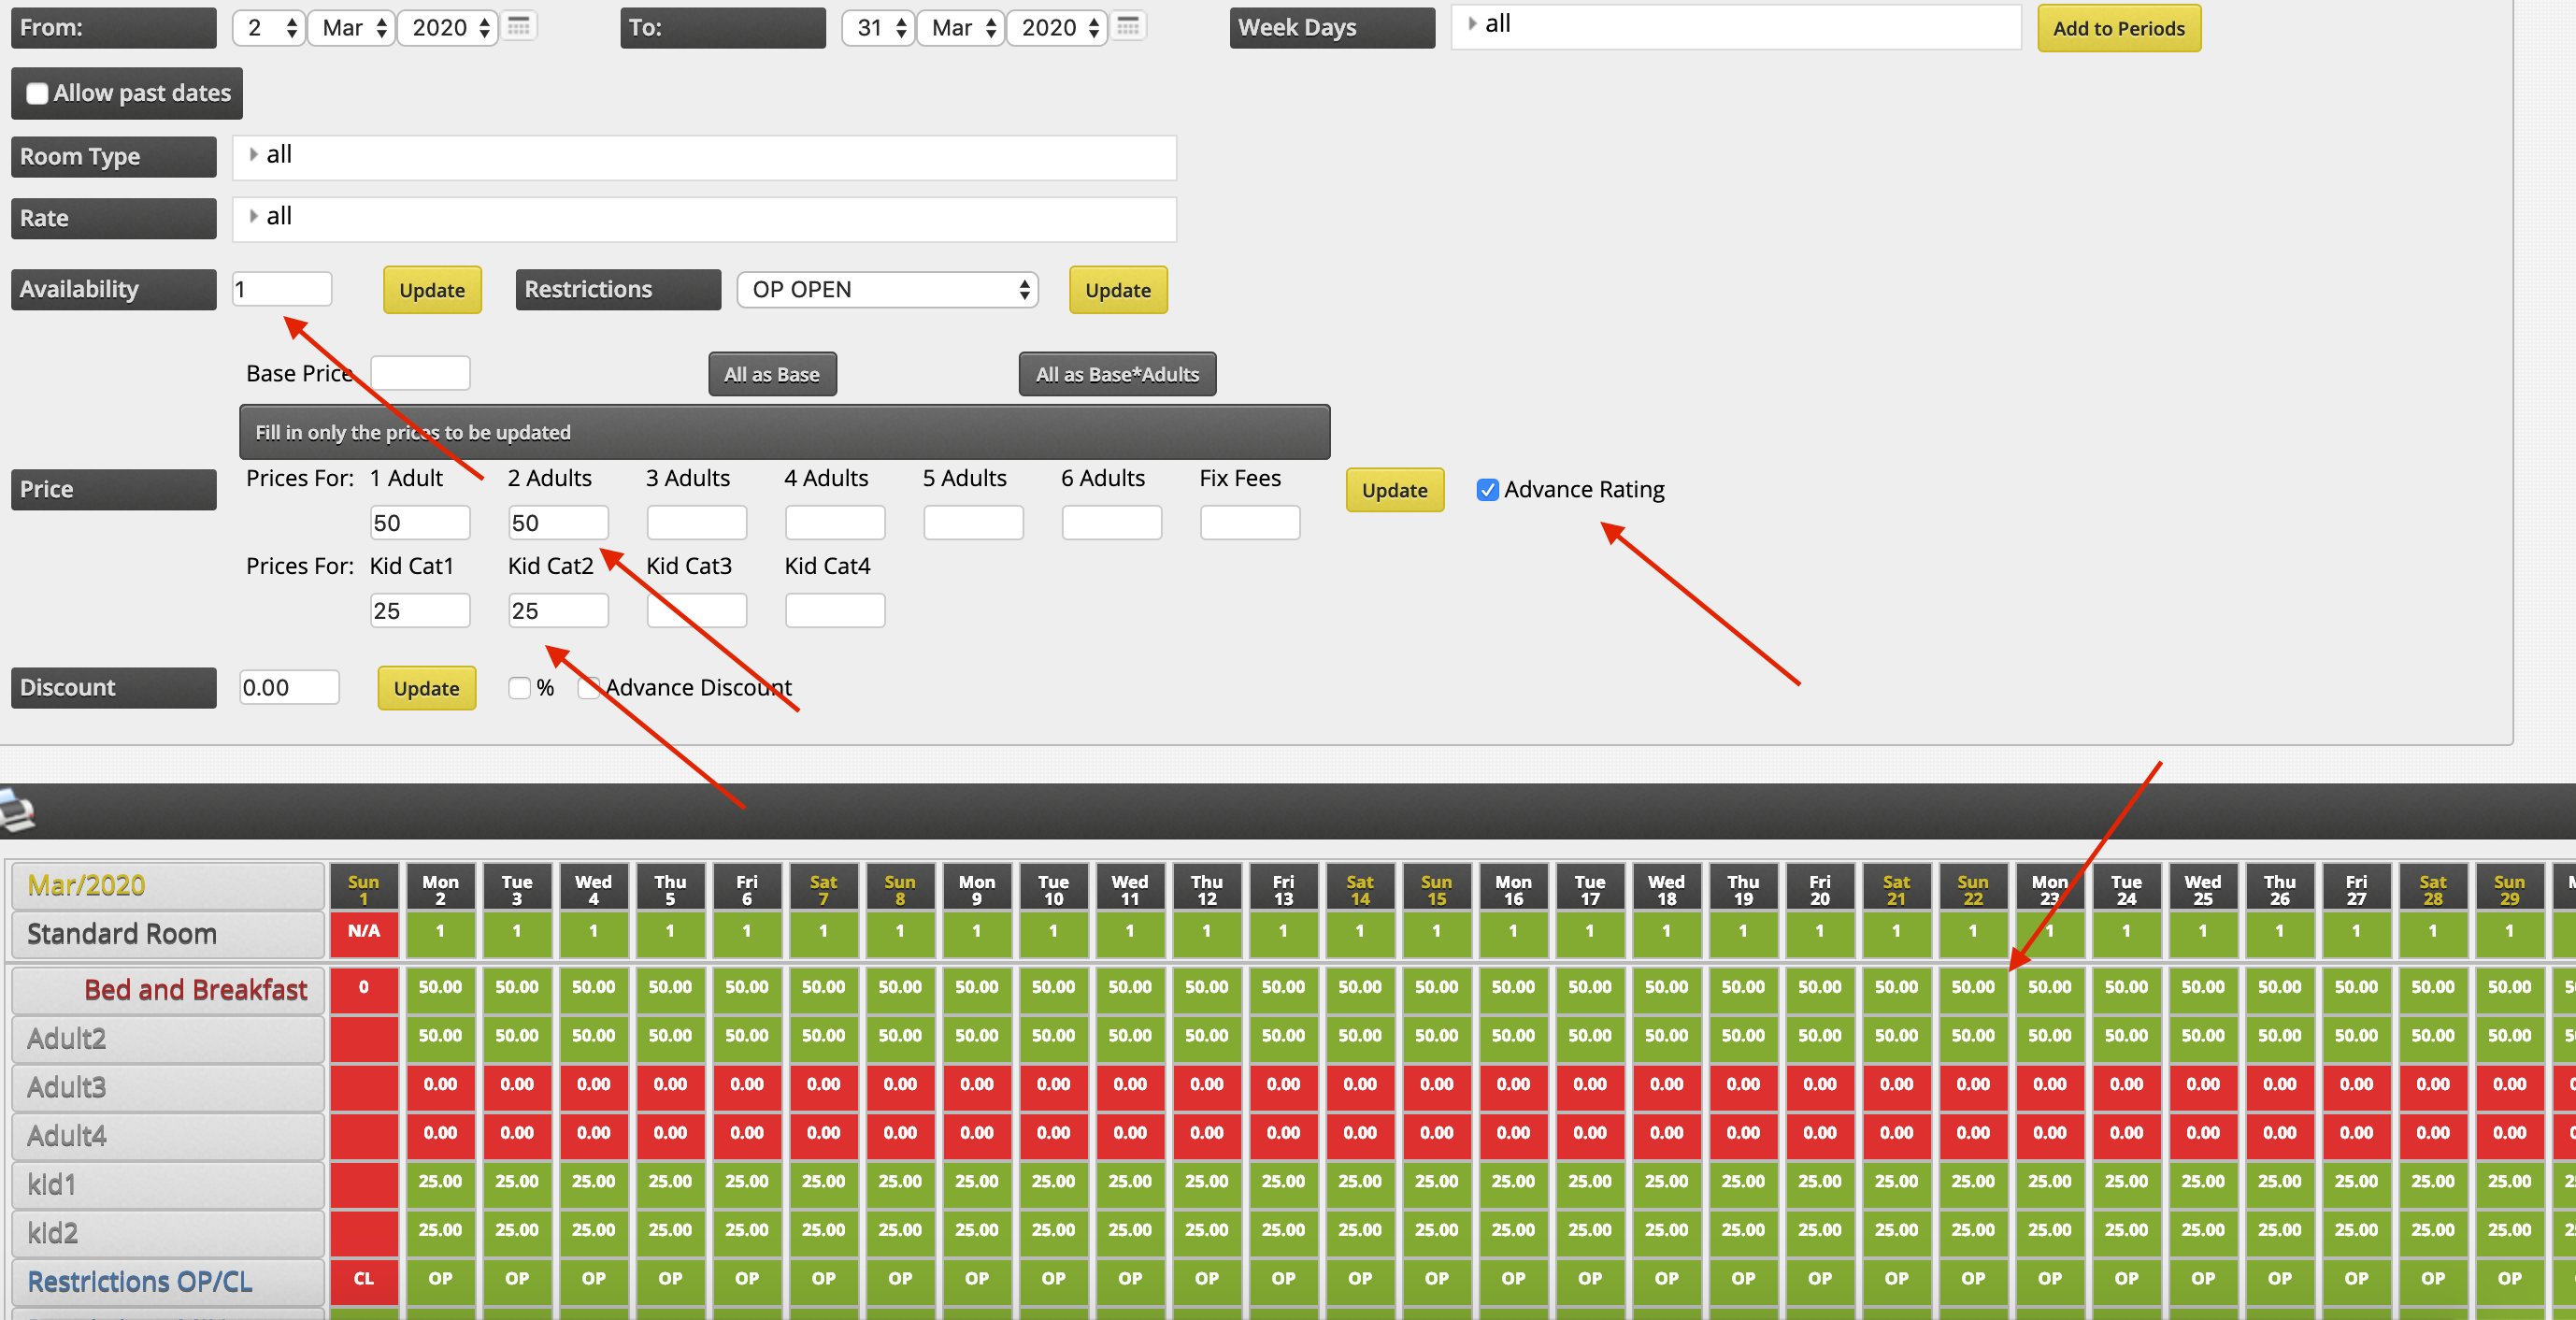Uncheck the Advance Rating checkbox
This screenshot has width=2576, height=1320.
coord(1487,490)
